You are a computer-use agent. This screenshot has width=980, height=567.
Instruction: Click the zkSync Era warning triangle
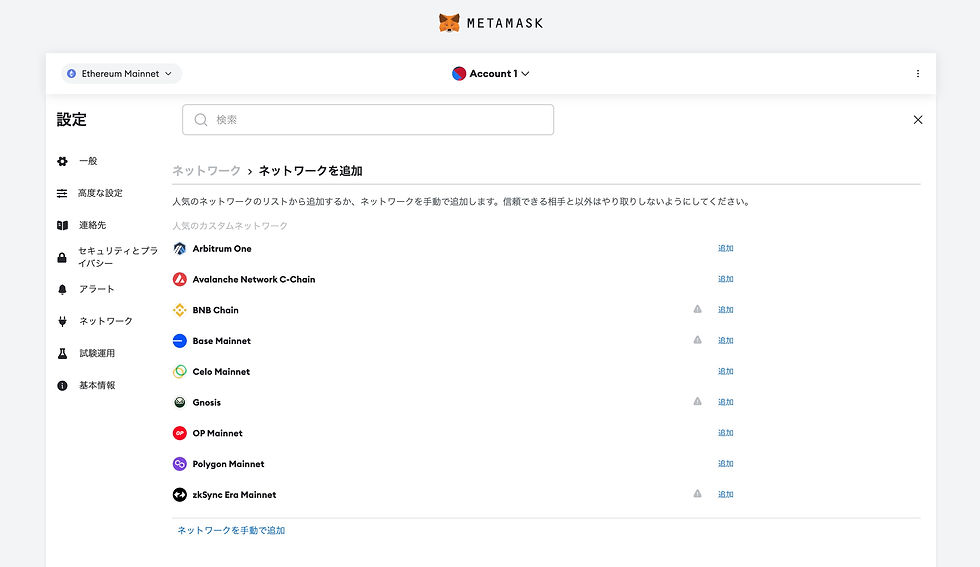pyautogui.click(x=698, y=494)
